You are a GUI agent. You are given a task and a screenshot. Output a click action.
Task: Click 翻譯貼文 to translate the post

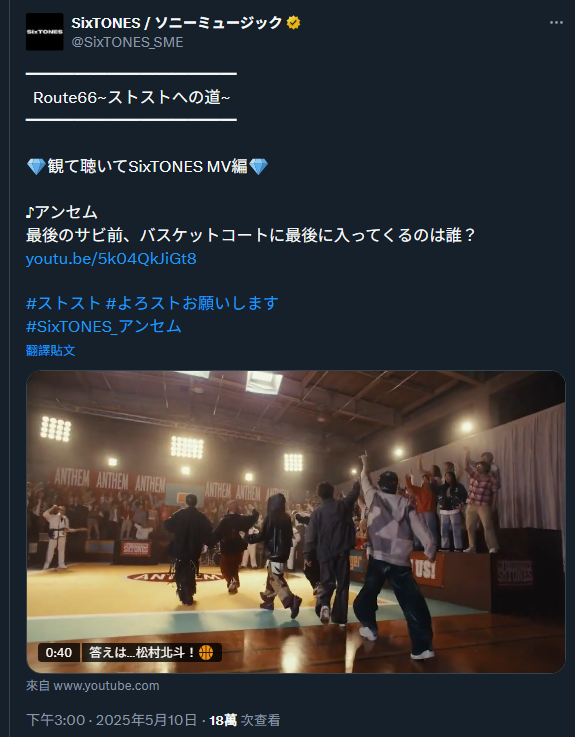coord(50,351)
